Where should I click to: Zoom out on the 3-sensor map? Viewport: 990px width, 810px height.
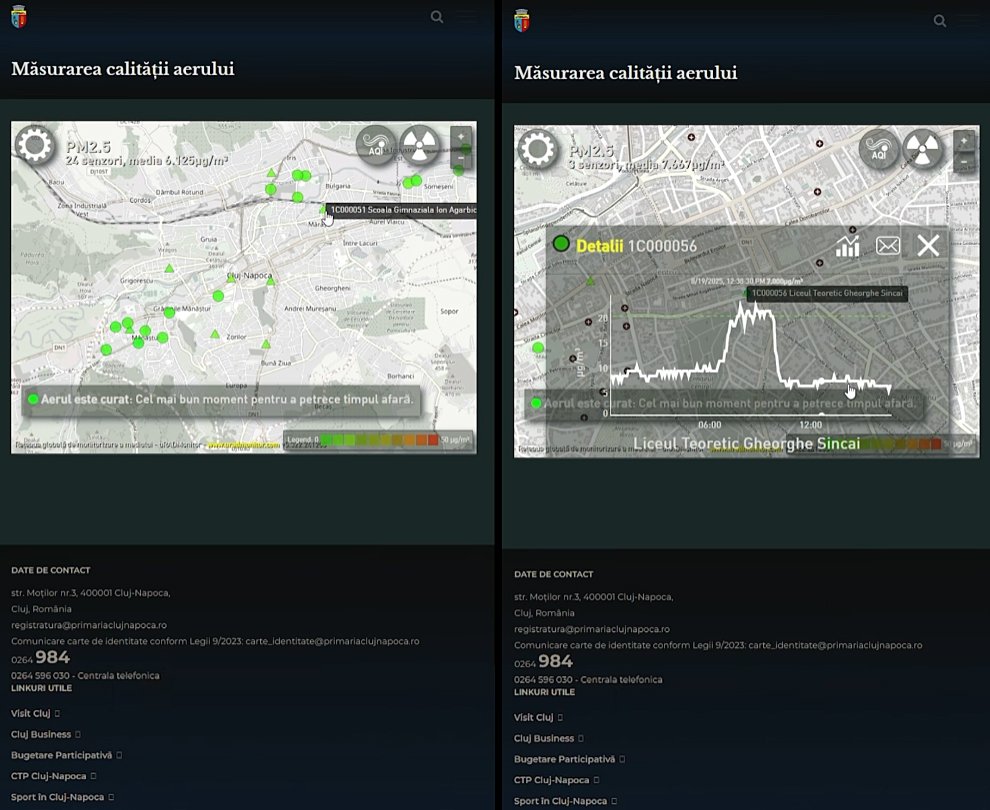(963, 162)
